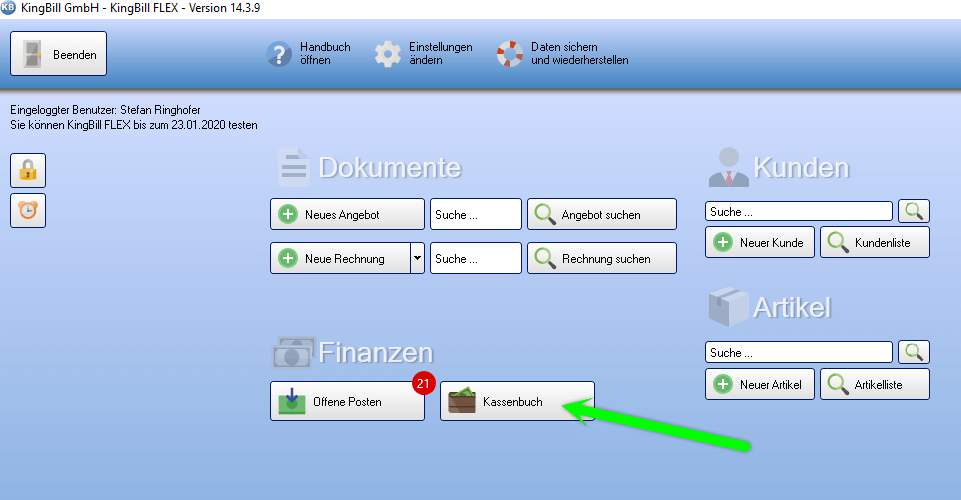The image size is (961, 500).
Task: Click the Angebot suchen button
Action: tap(601, 214)
